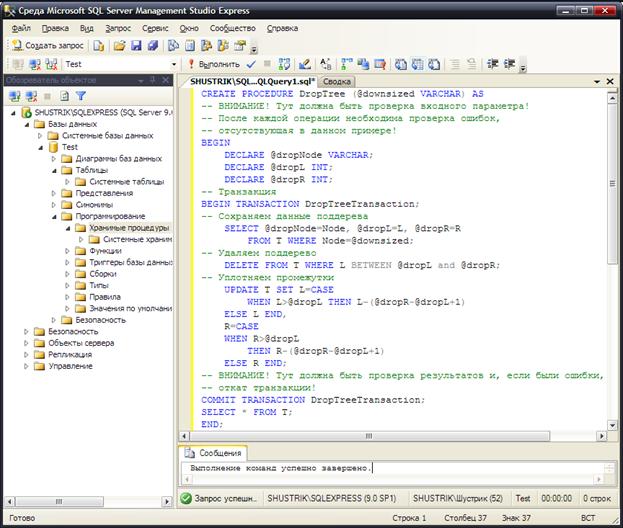Select the Хранимые процедуры tree item
623x528 pixels.
point(129,228)
